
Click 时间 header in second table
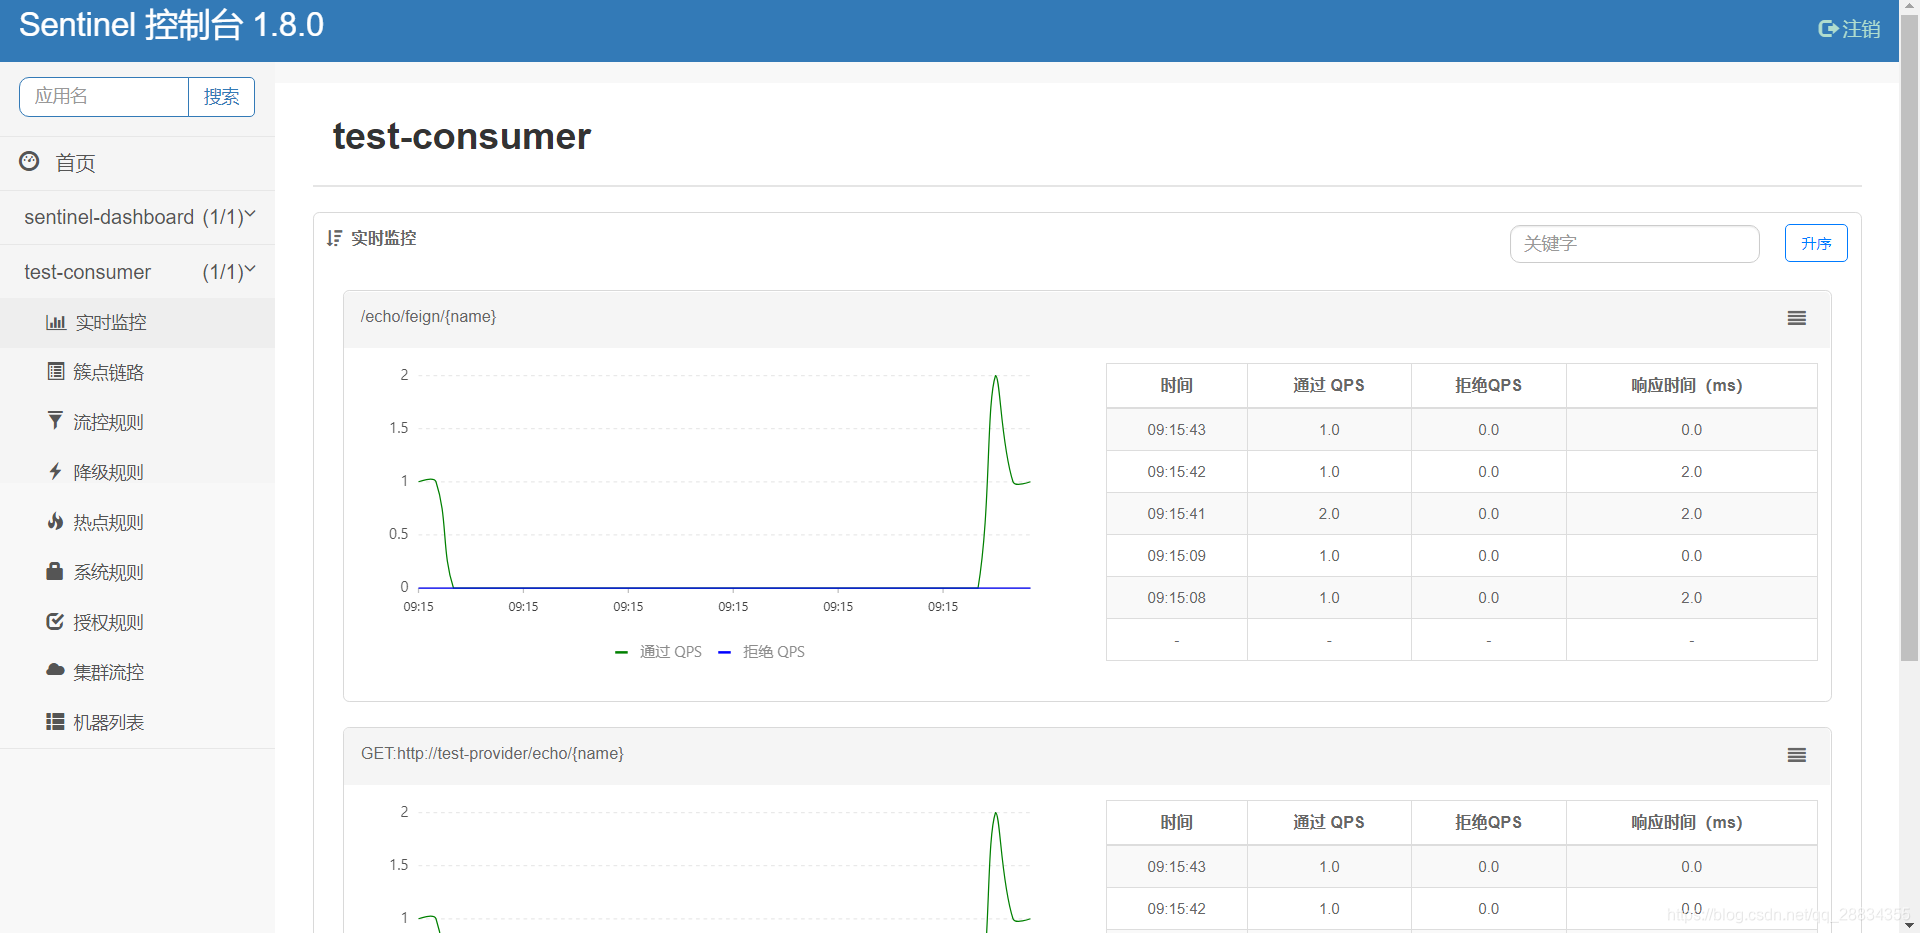[1176, 822]
